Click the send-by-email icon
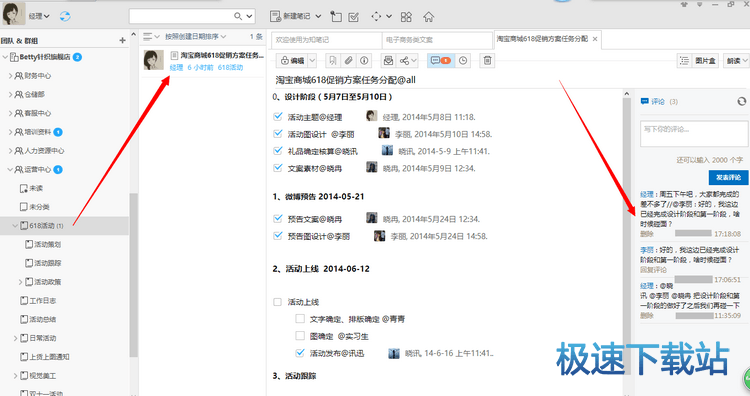 (x=388, y=61)
